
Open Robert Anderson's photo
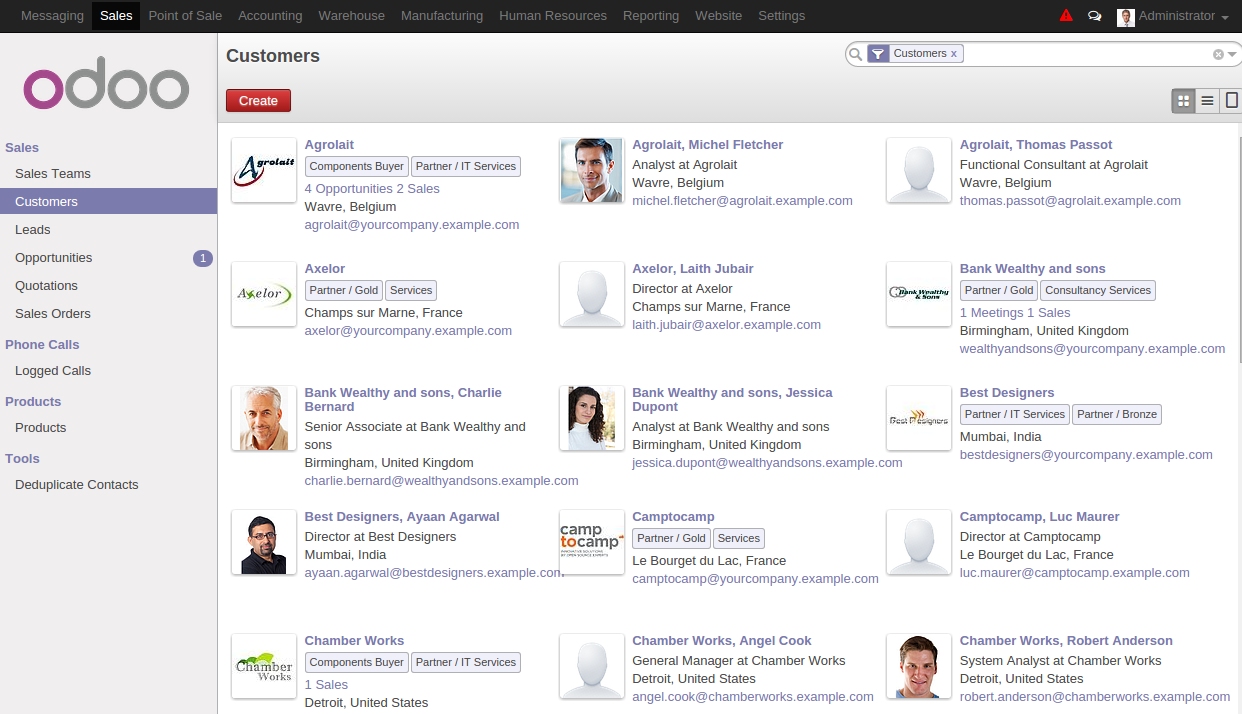[x=919, y=666]
